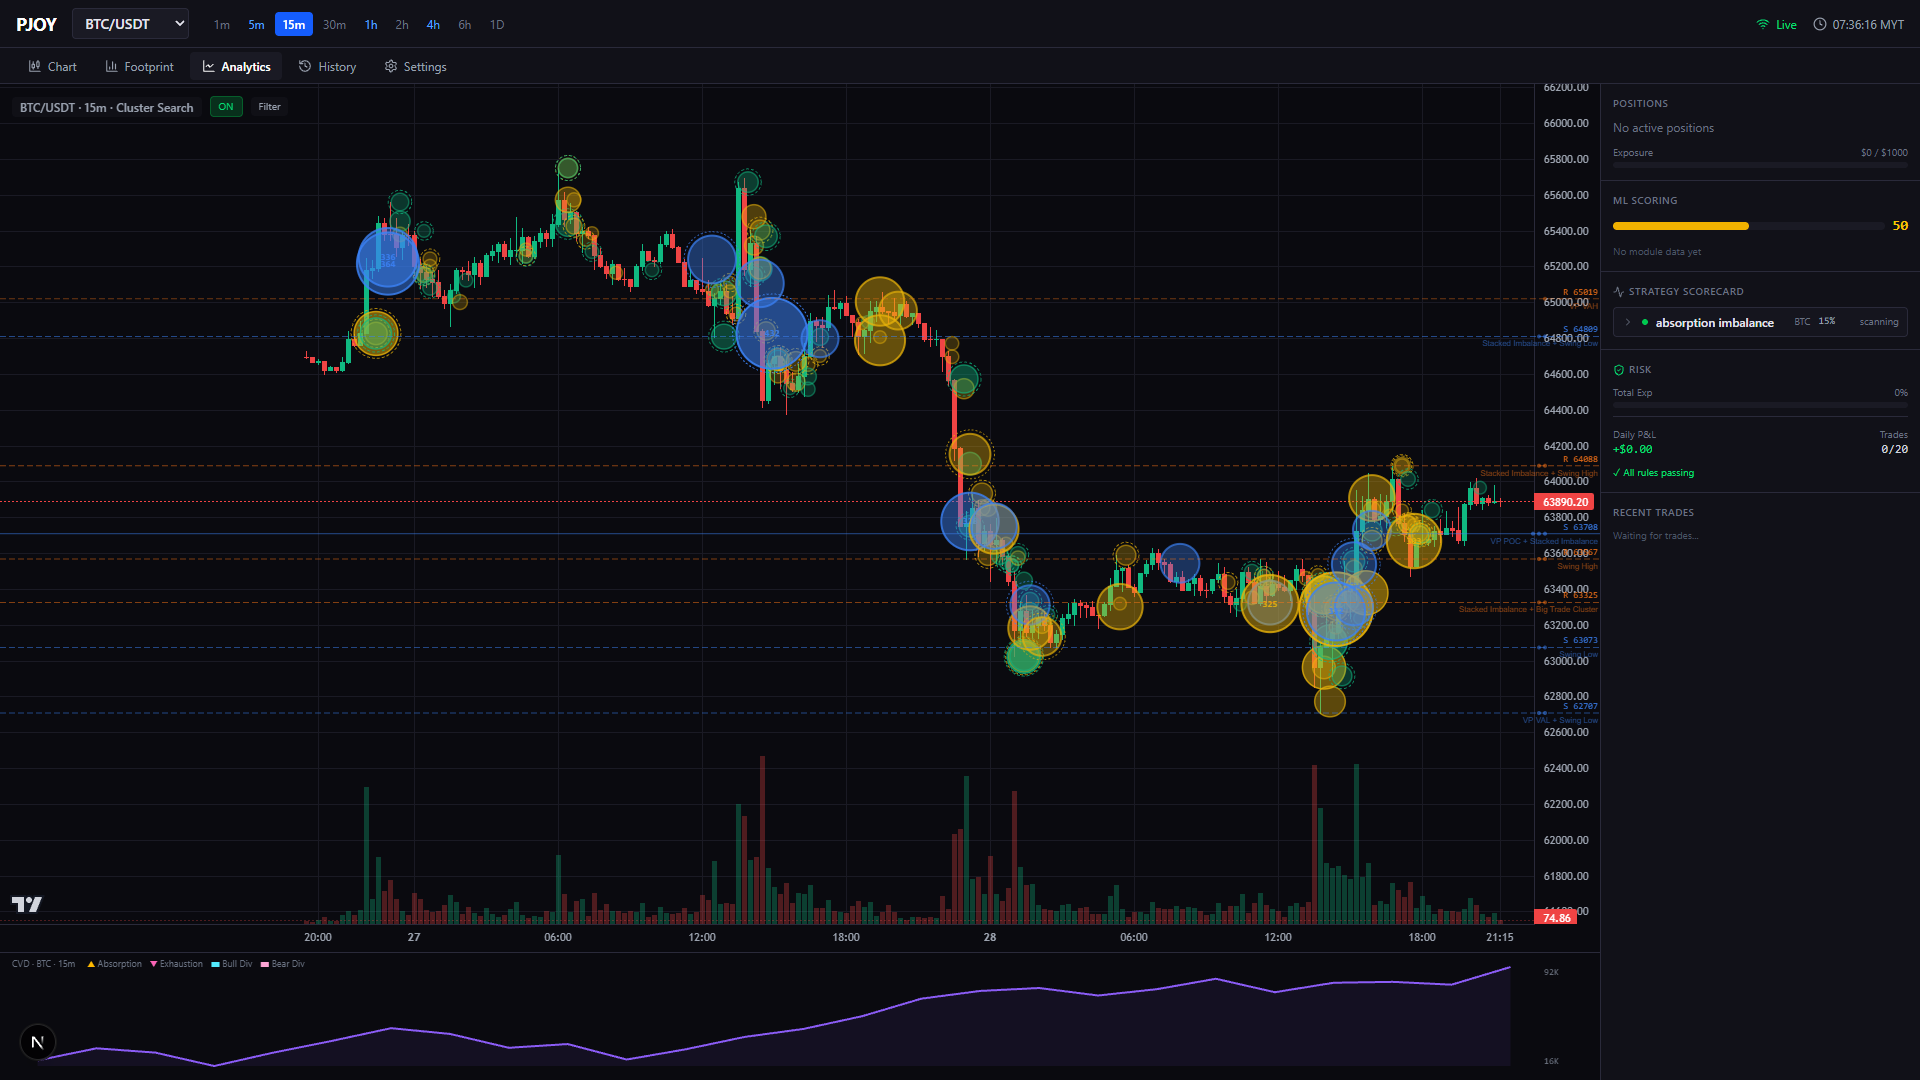This screenshot has width=1920, height=1080.
Task: Click the 'No active positions' text
Action: pos(1663,128)
